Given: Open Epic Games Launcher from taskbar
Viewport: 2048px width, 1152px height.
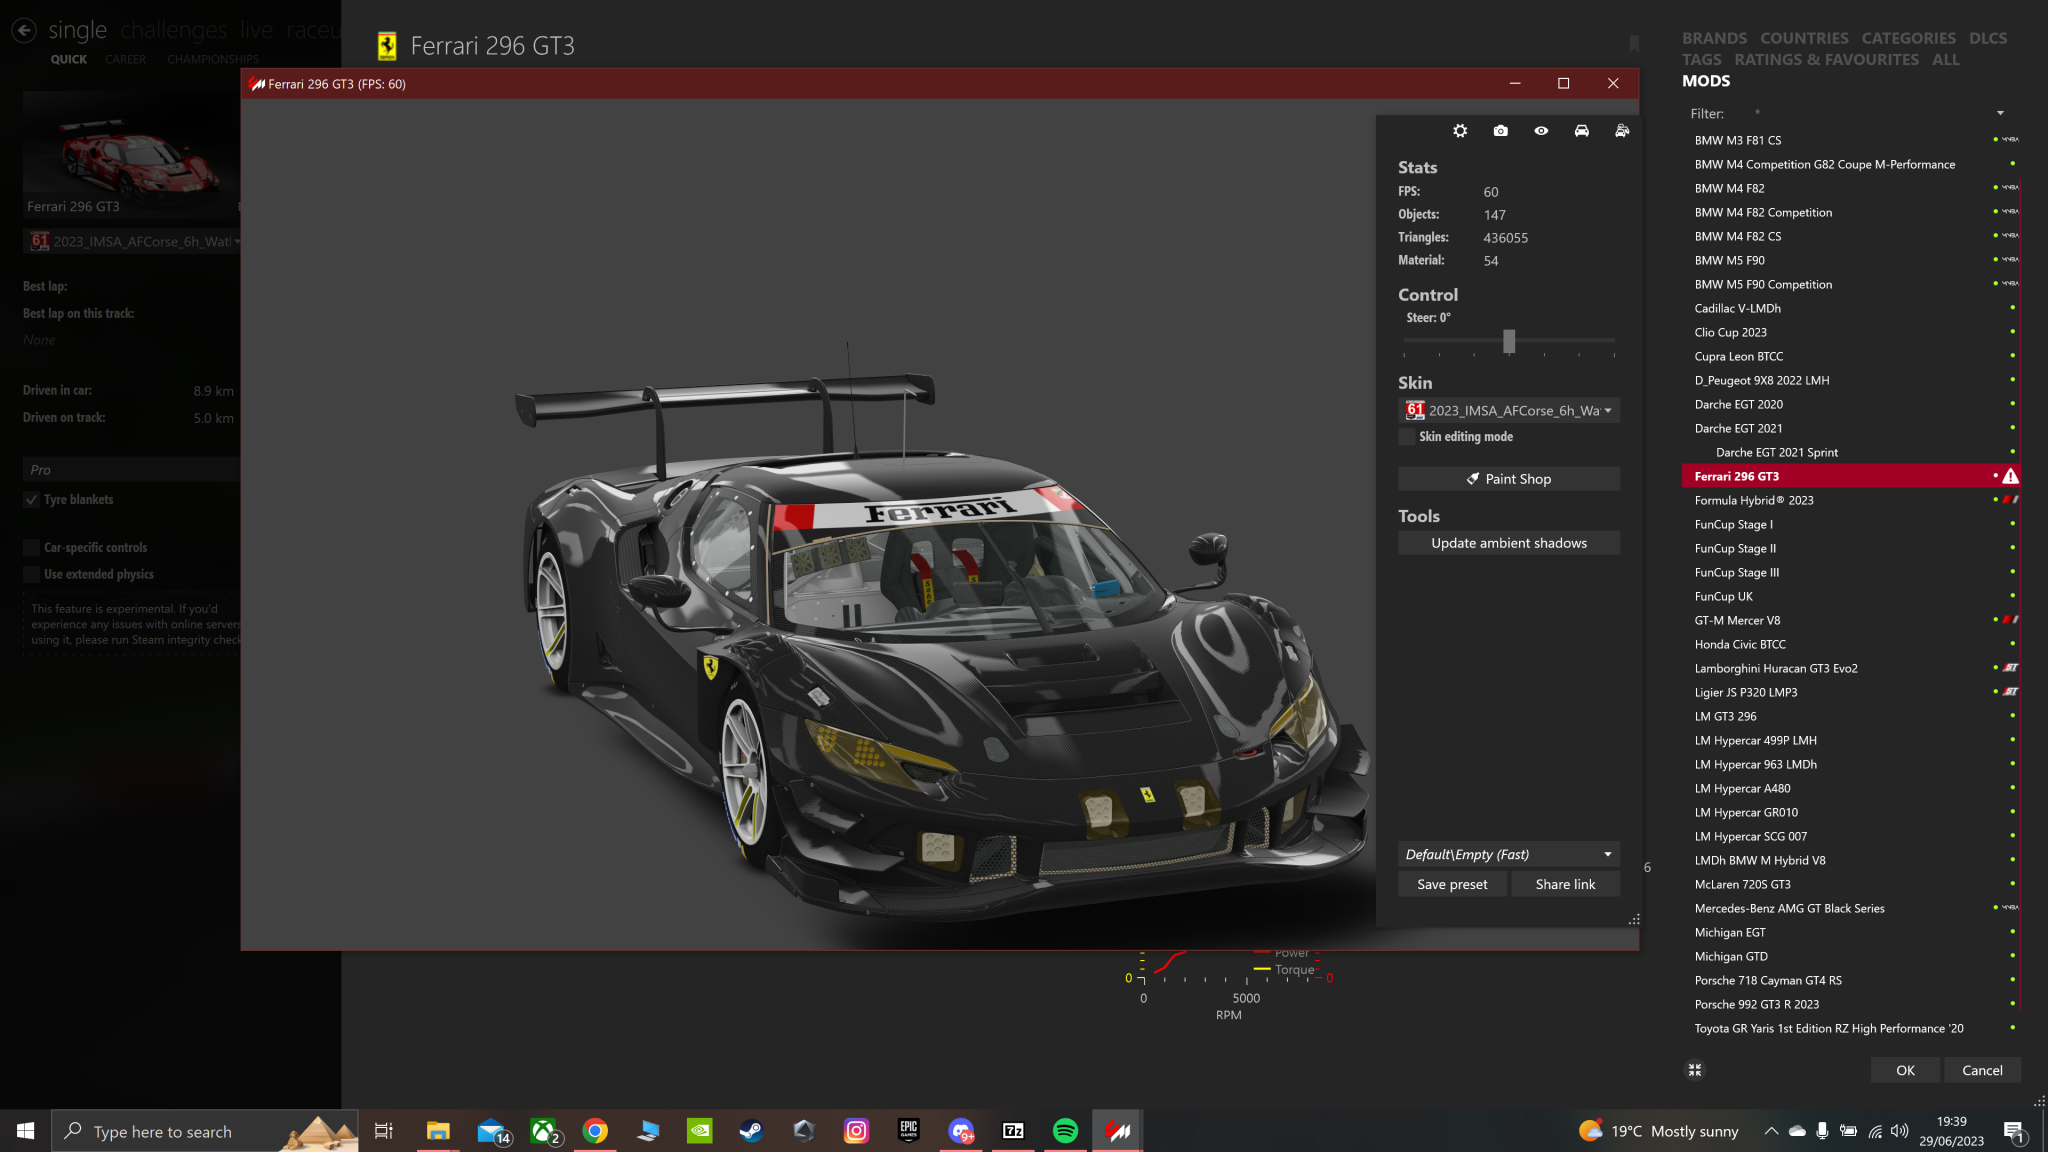Looking at the screenshot, I should (908, 1131).
